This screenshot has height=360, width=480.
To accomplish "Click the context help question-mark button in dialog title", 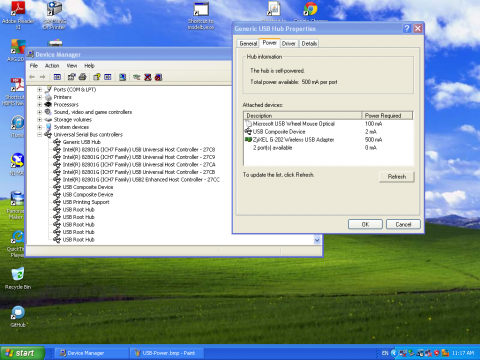I will point(407,29).
